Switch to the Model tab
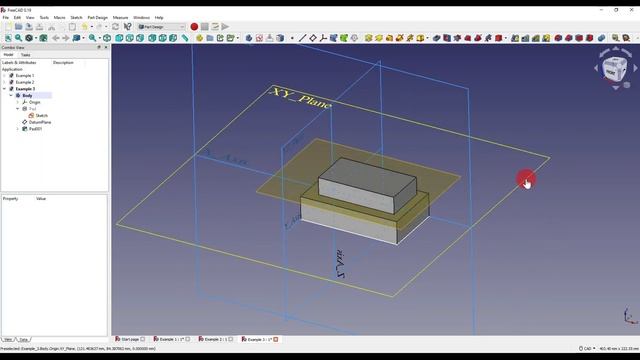640x360 pixels. (x=8, y=55)
